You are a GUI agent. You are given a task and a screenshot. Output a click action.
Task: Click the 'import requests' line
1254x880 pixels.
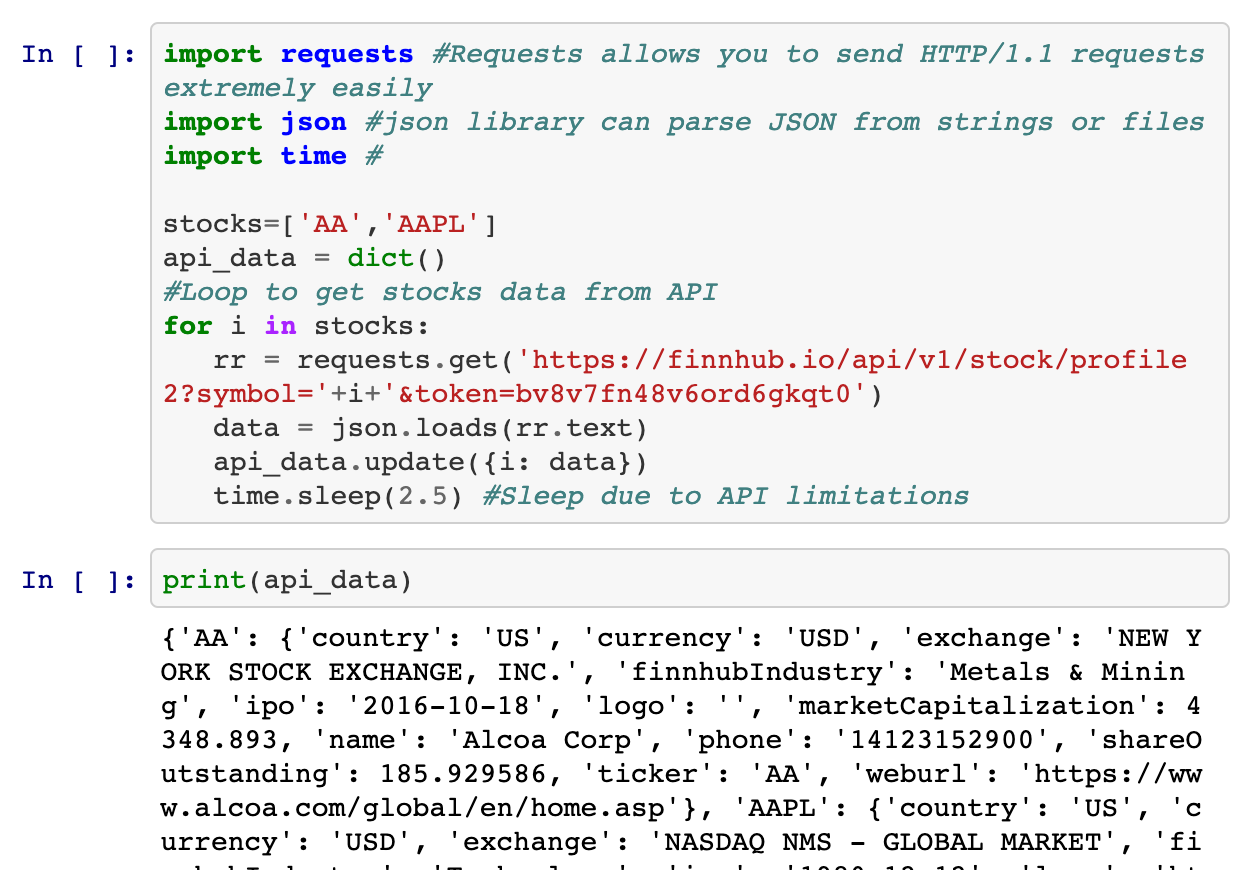tap(288, 54)
